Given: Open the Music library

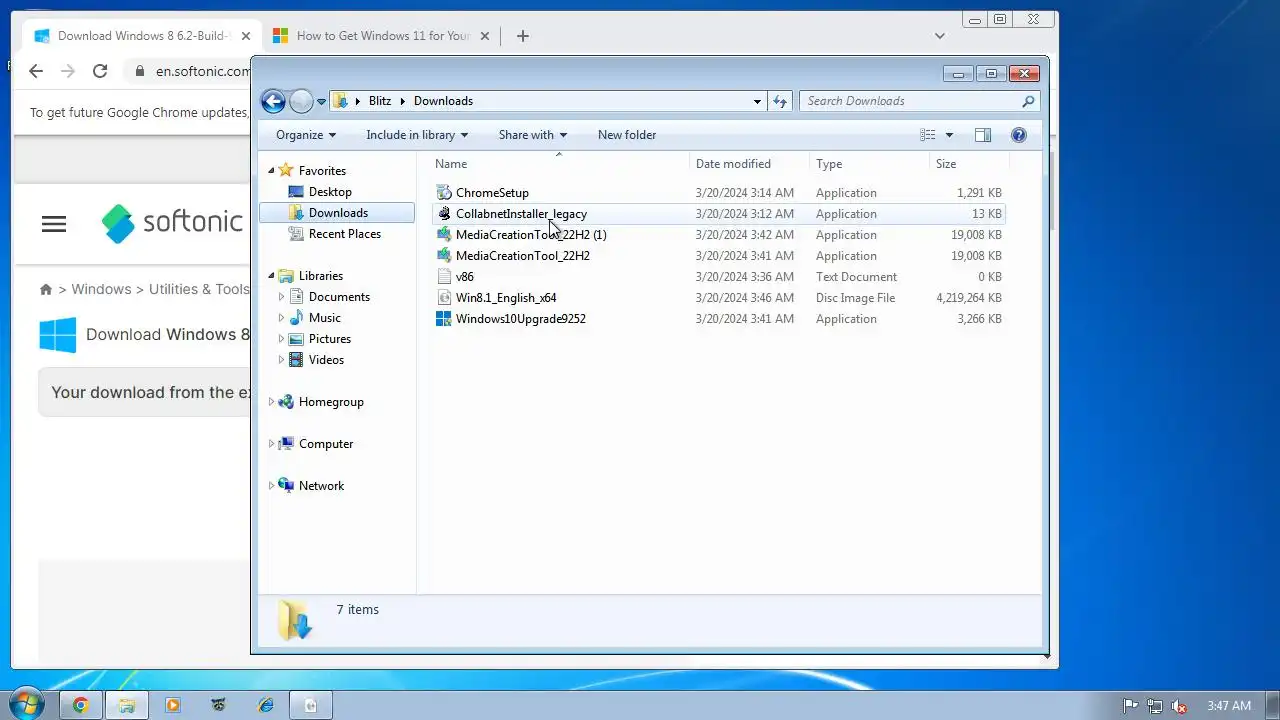Looking at the screenshot, I should [325, 318].
